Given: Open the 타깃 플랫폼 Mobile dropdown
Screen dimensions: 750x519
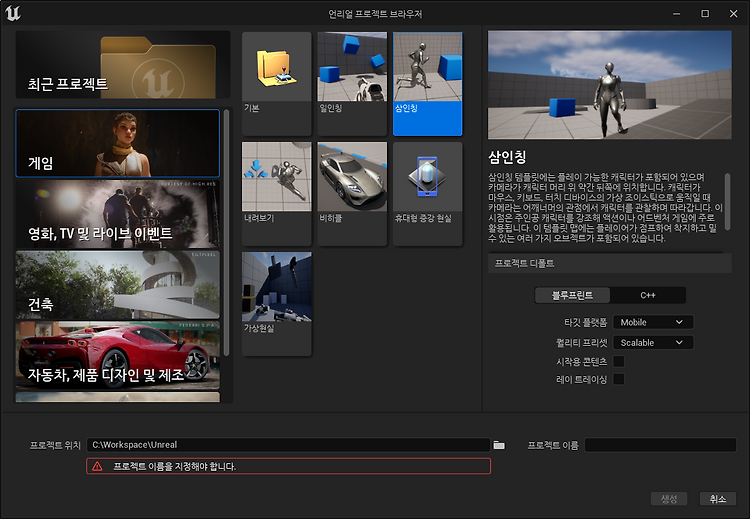Looking at the screenshot, I should pos(653,322).
